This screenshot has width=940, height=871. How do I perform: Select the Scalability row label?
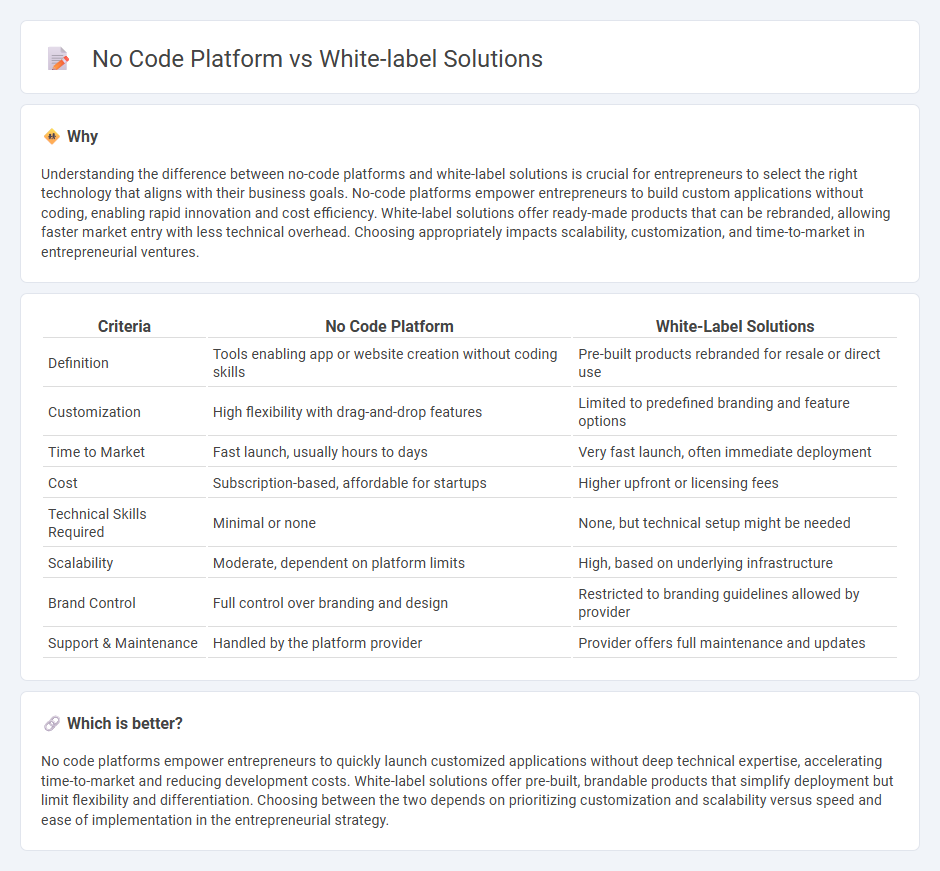click(80, 563)
